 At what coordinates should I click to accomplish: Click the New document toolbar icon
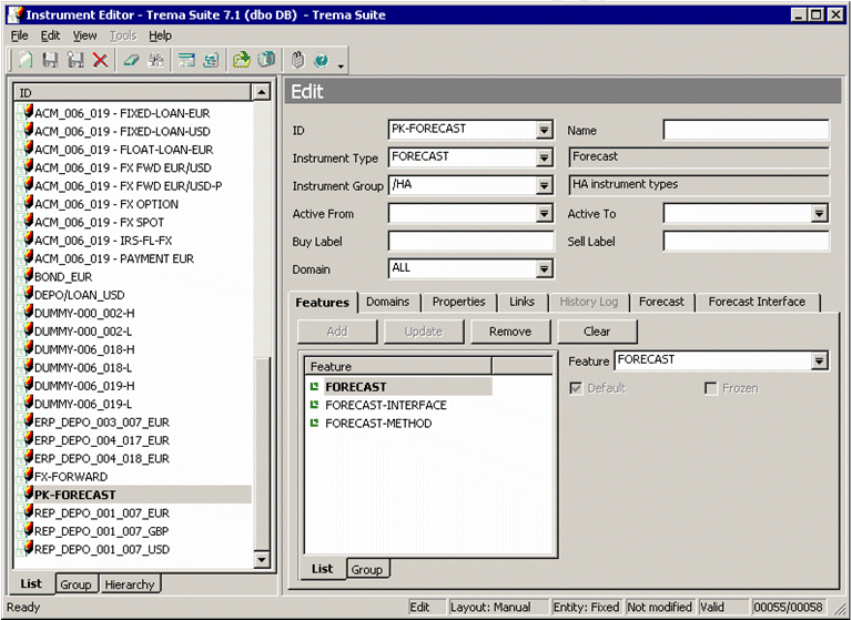[26, 61]
